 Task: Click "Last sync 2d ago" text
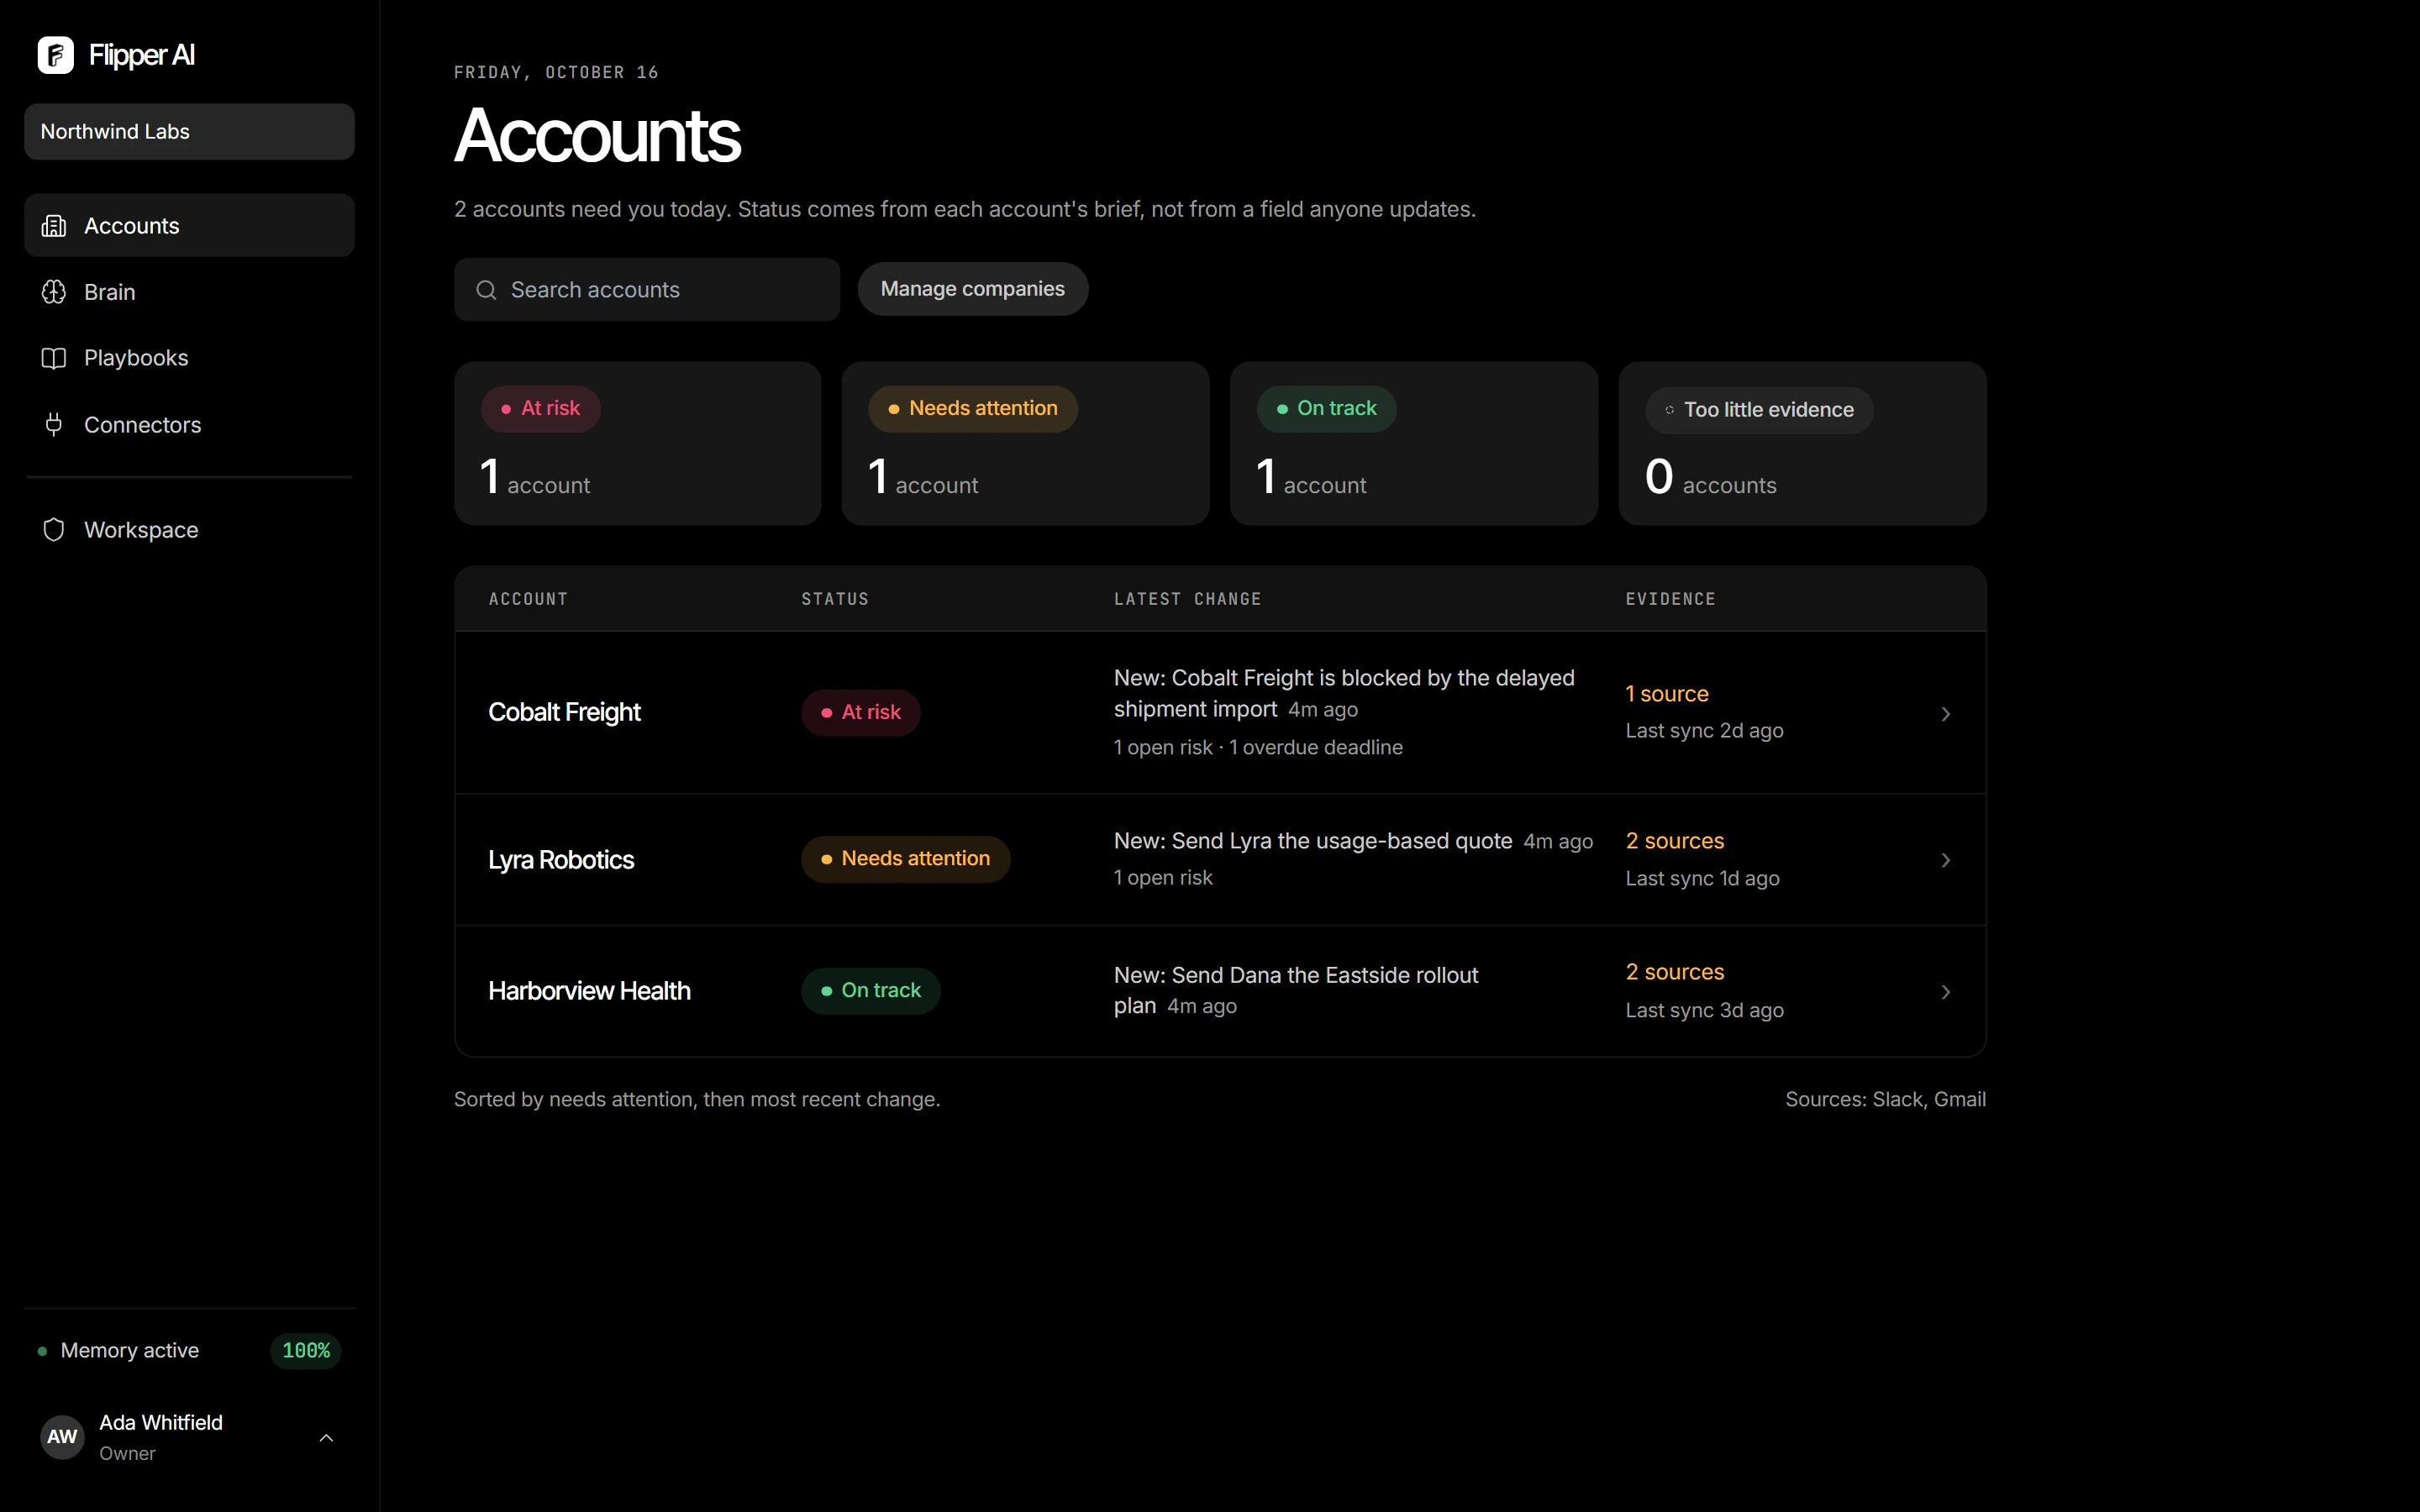(x=1704, y=731)
